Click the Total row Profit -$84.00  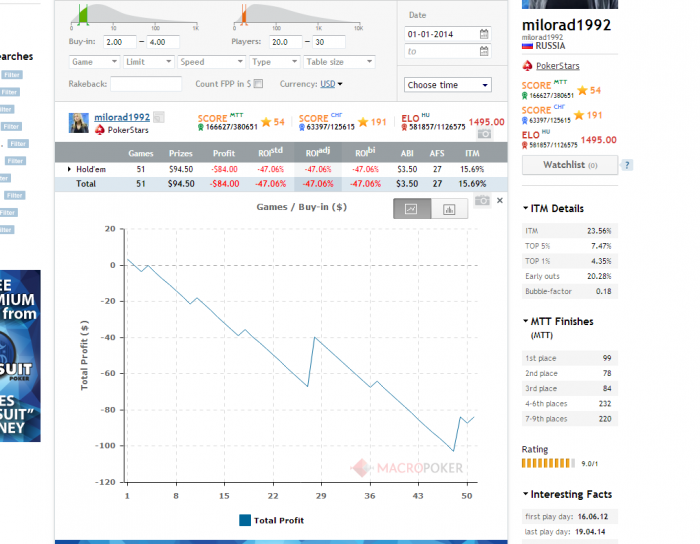tap(225, 184)
